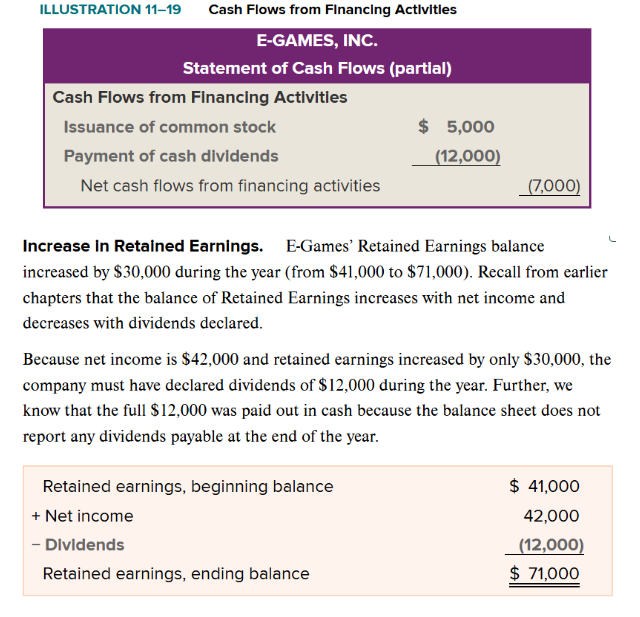Click 'Statement of Cash Flows (partial)' heading

tap(317, 69)
